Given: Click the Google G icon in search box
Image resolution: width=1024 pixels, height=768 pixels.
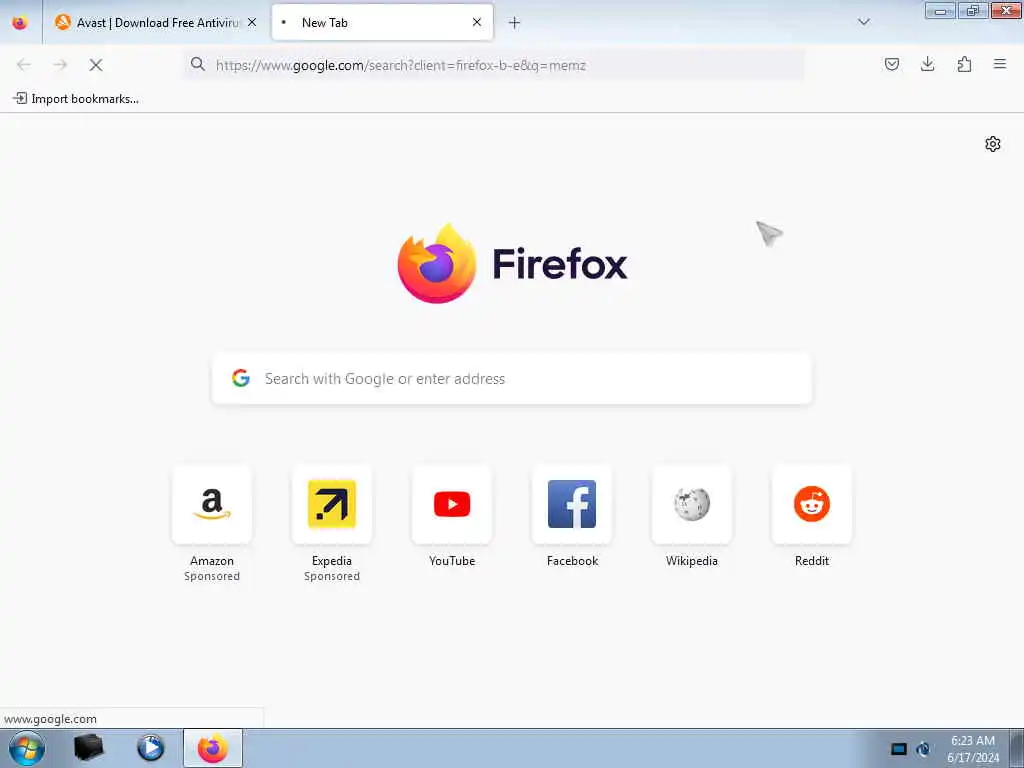Looking at the screenshot, I should 241,377.
